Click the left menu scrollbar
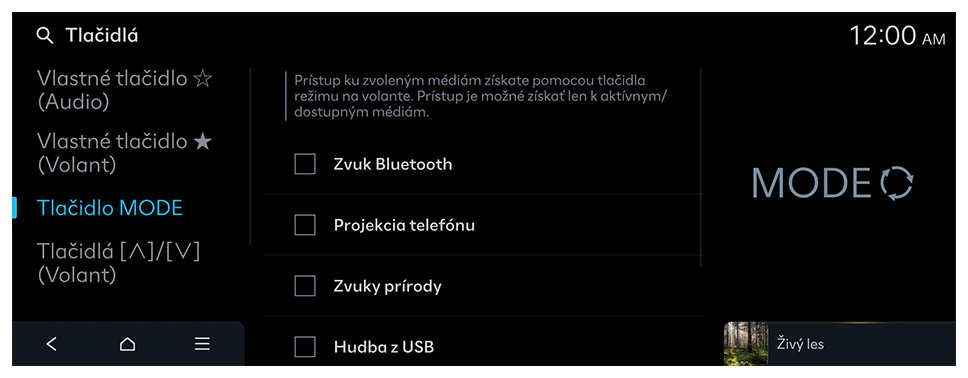968x378 pixels. click(x=251, y=157)
